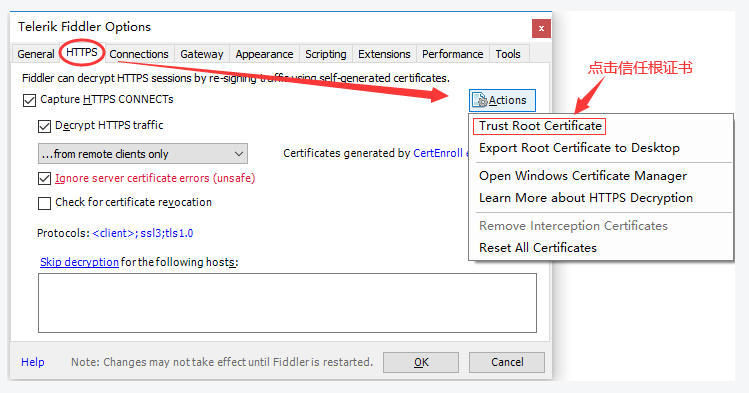Screen dimensions: 749x393
Task: Select Export Root Certificate to Desktop
Action: (579, 148)
